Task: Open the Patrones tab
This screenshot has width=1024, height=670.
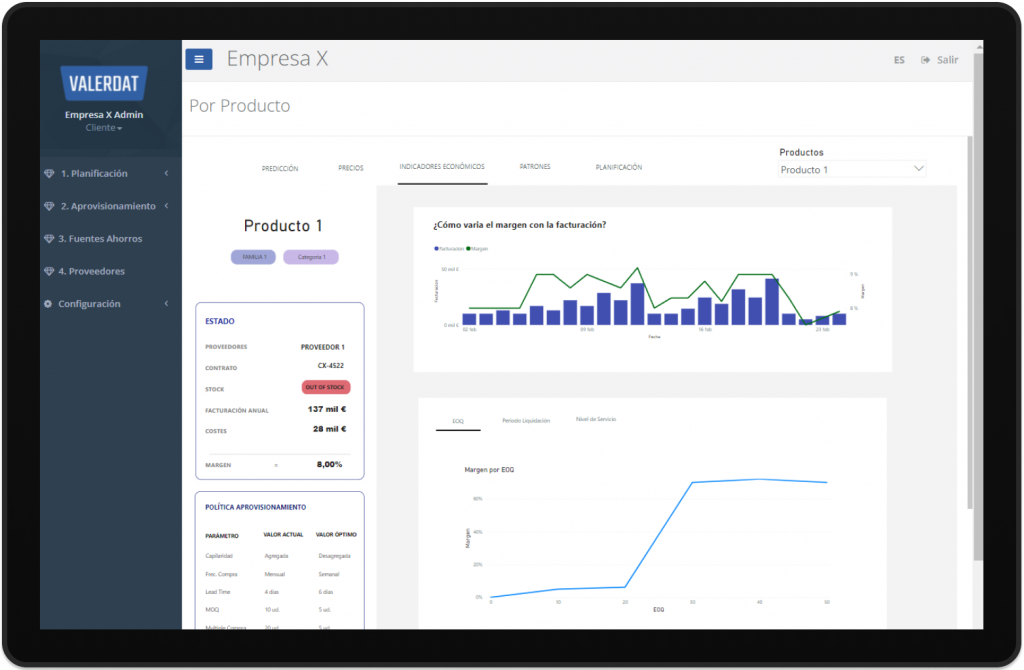Action: (535, 167)
